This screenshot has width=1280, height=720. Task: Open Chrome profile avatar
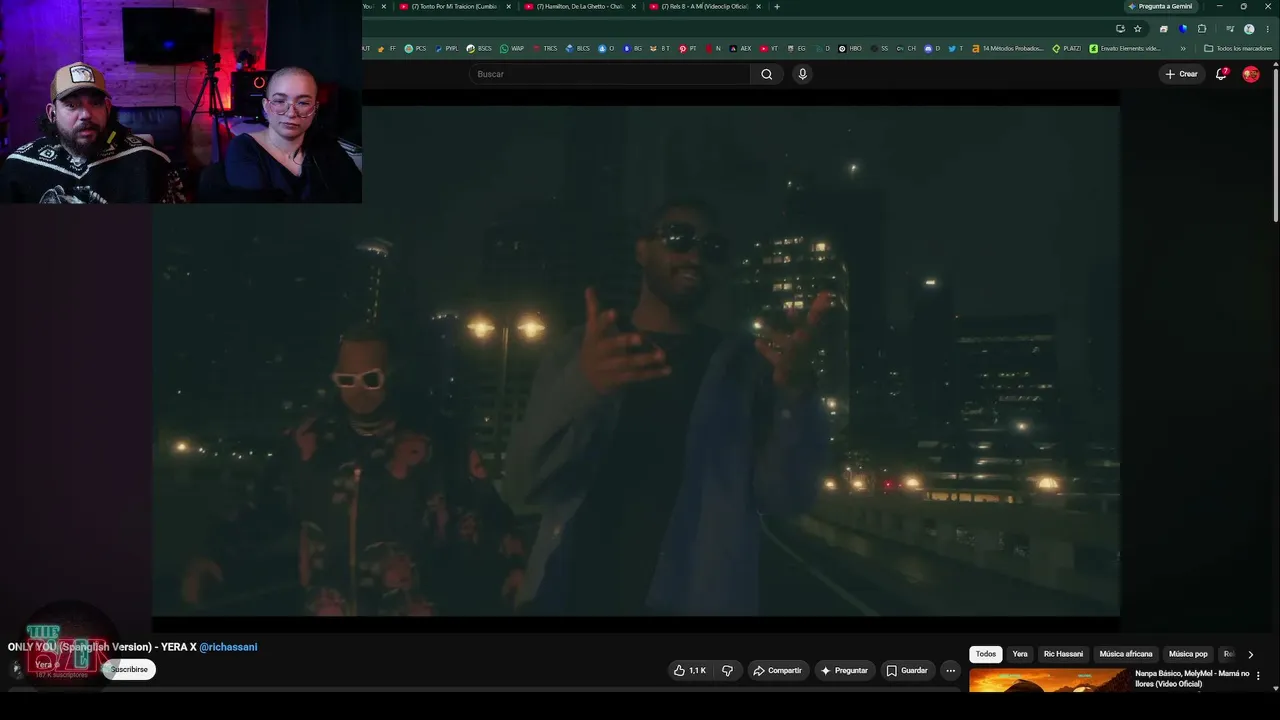tap(1249, 29)
